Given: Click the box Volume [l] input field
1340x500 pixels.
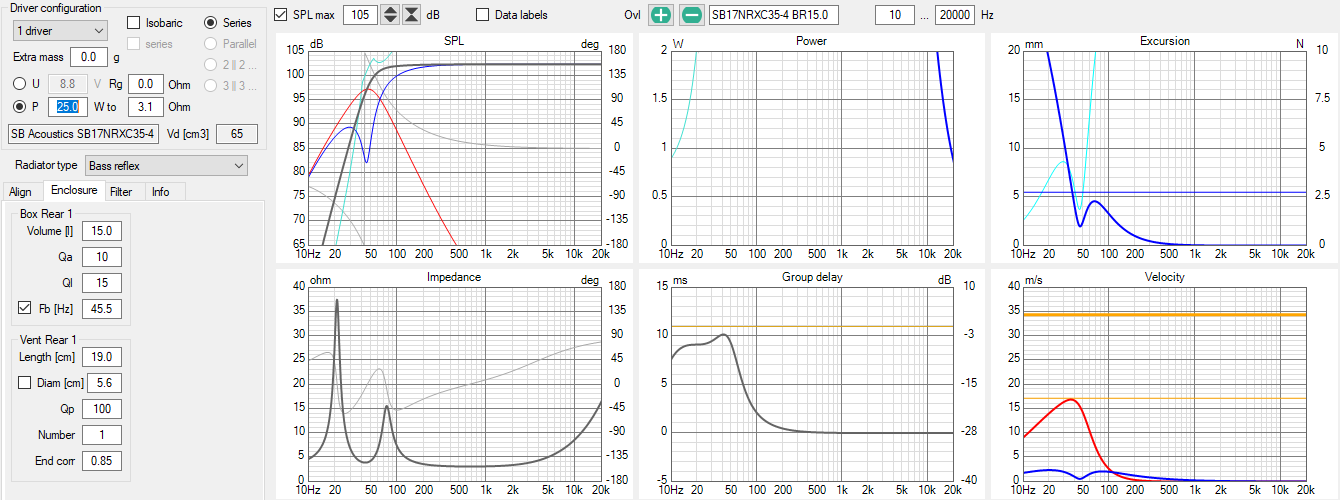Looking at the screenshot, I should click(x=103, y=231).
